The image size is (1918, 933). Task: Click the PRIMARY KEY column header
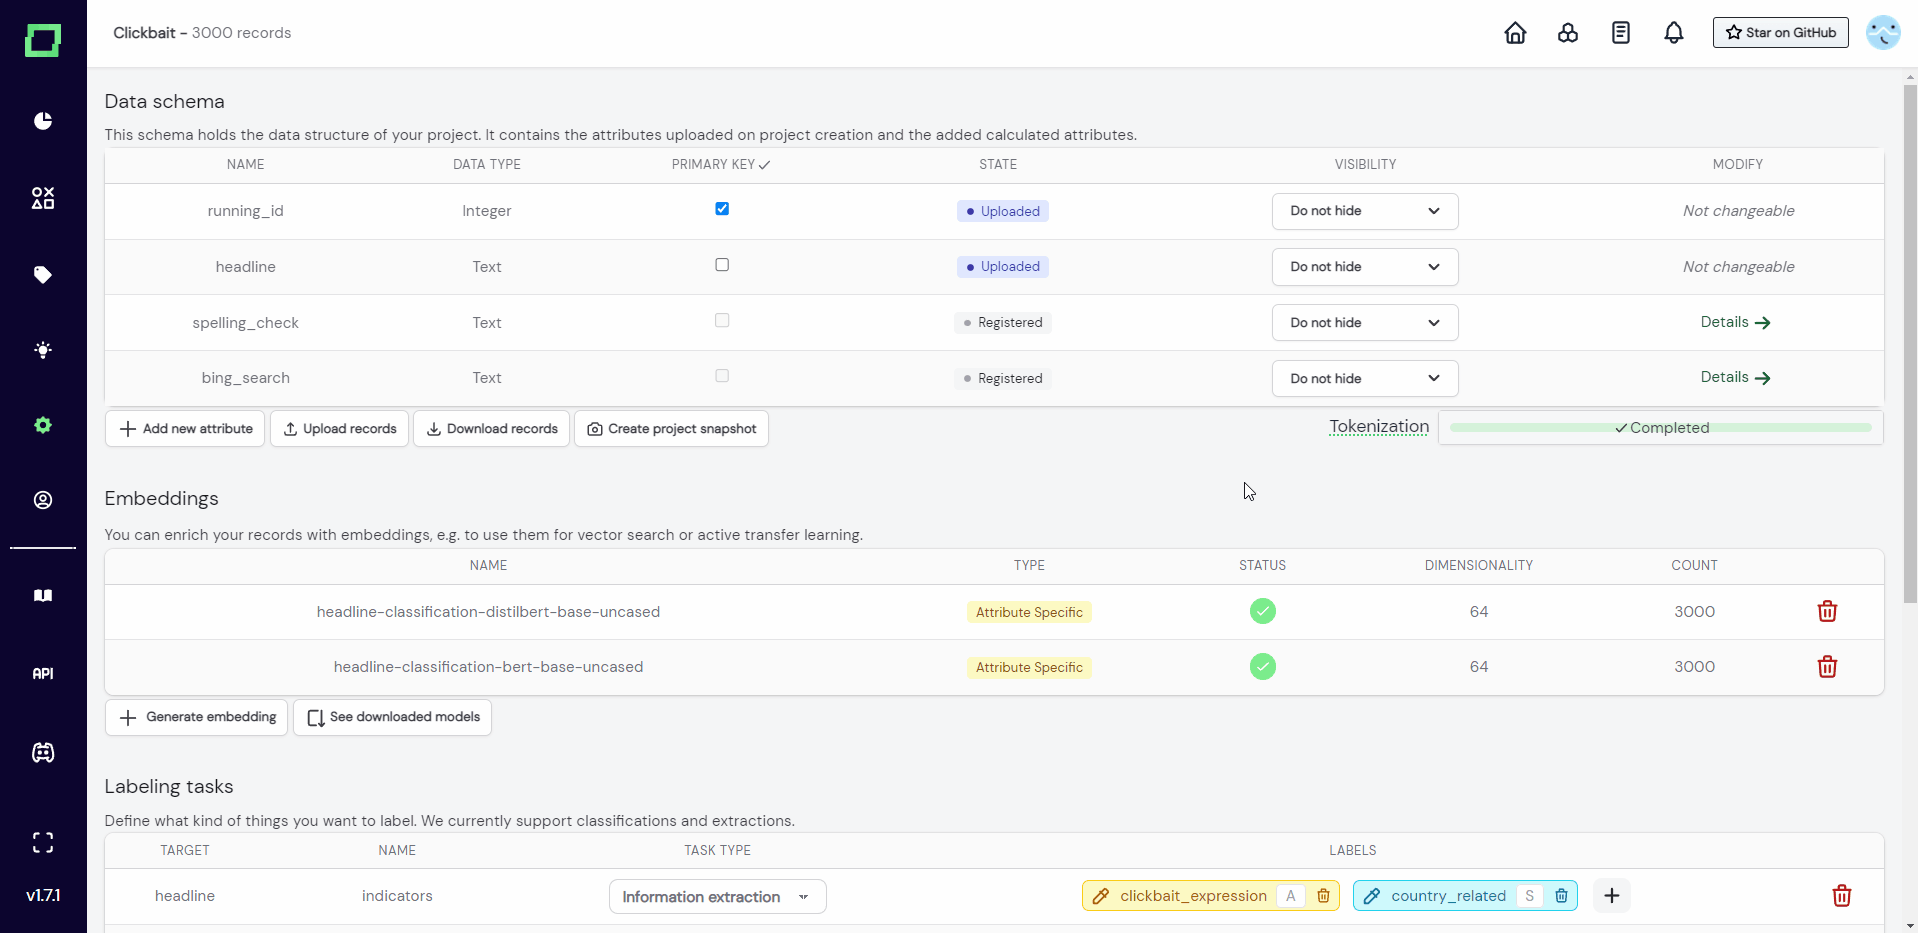[x=721, y=164]
